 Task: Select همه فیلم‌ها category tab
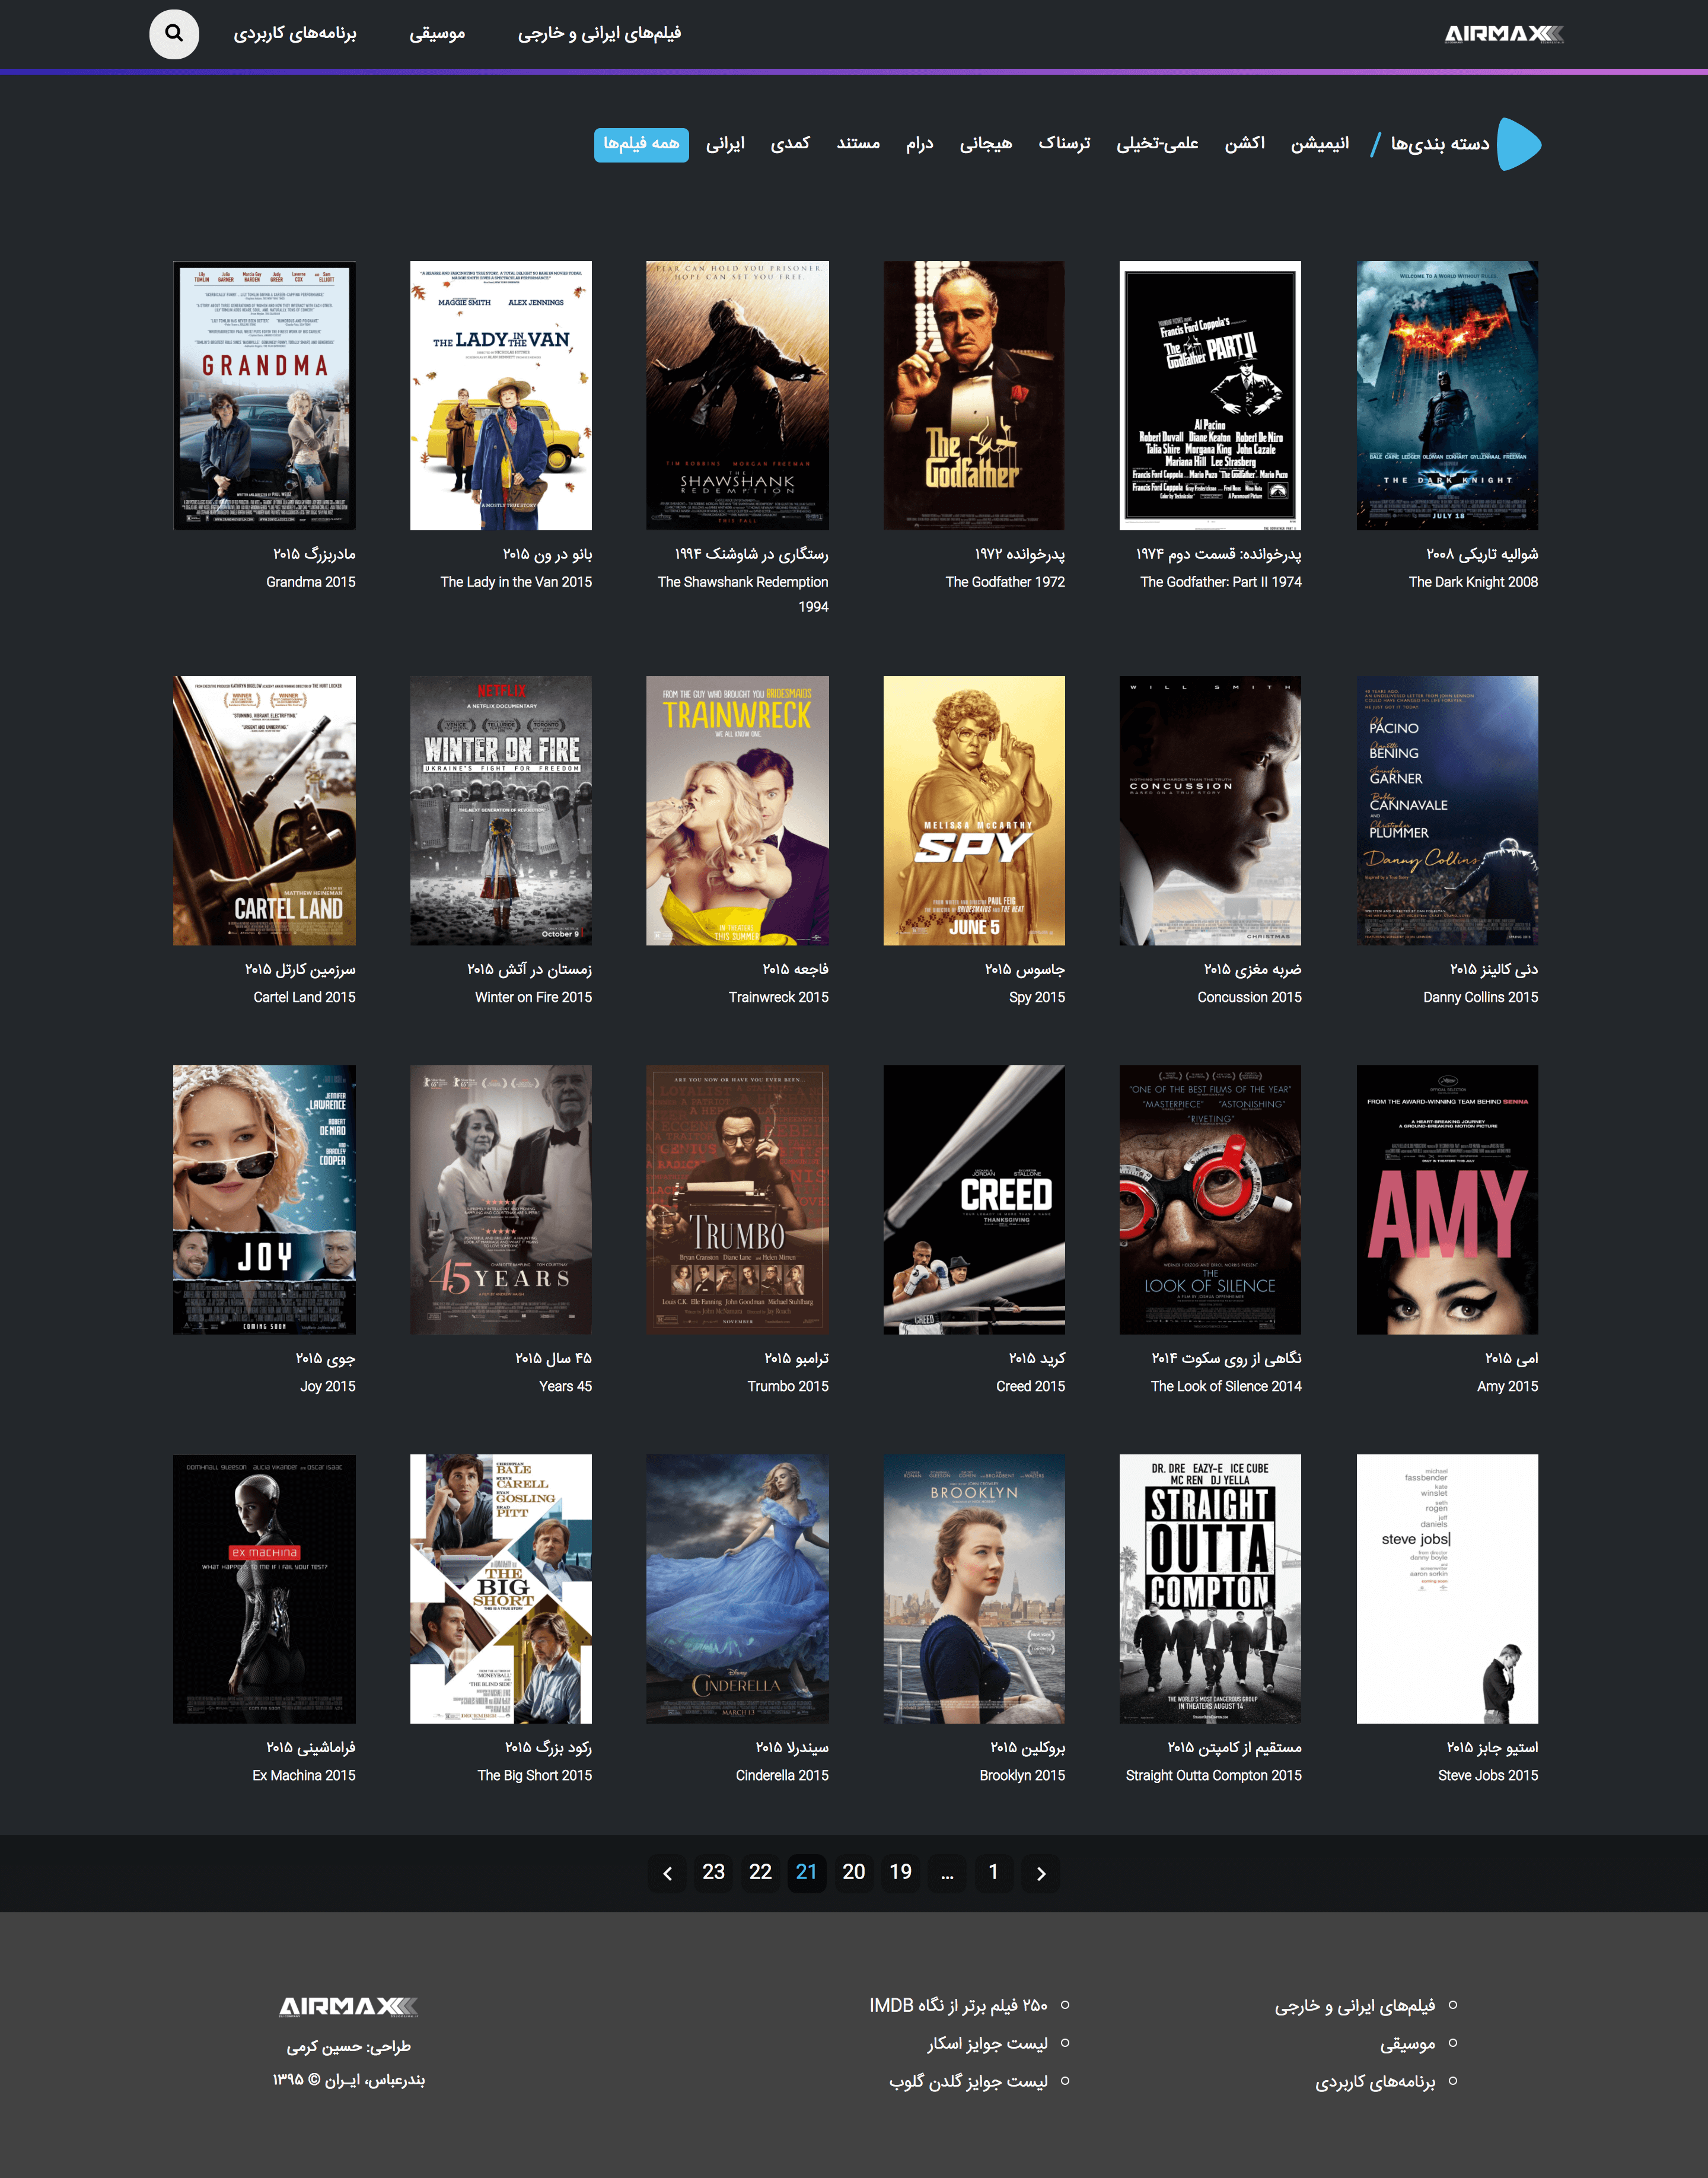click(641, 145)
